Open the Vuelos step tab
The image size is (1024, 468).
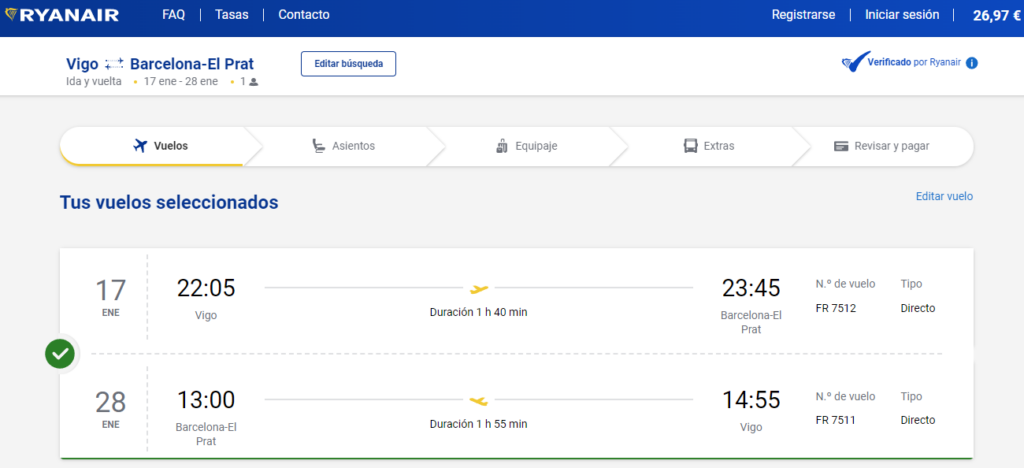(152, 146)
